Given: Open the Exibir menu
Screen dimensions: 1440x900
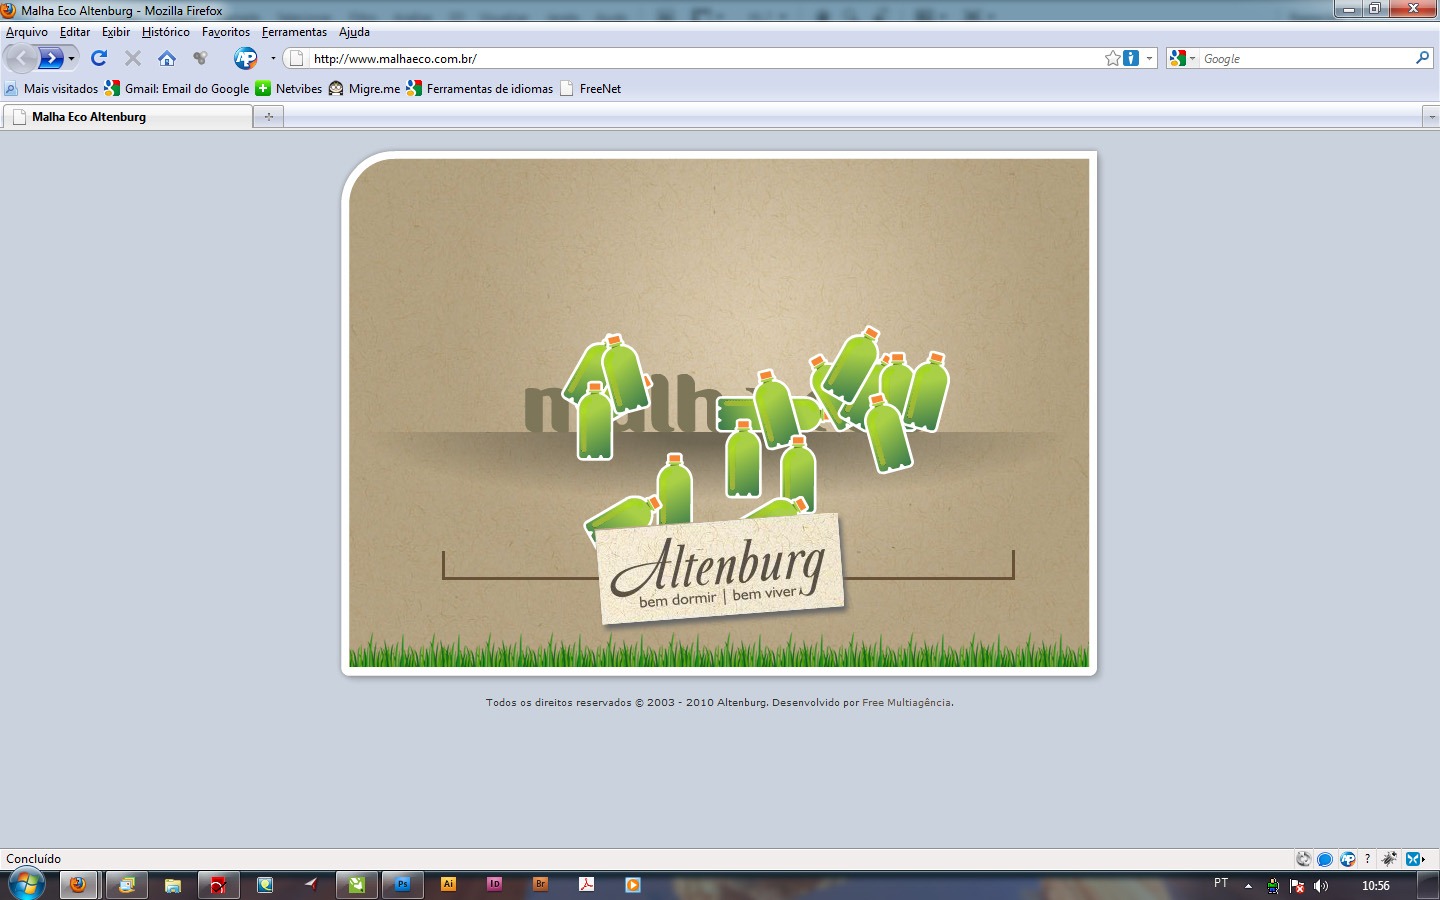Looking at the screenshot, I should pos(116,32).
